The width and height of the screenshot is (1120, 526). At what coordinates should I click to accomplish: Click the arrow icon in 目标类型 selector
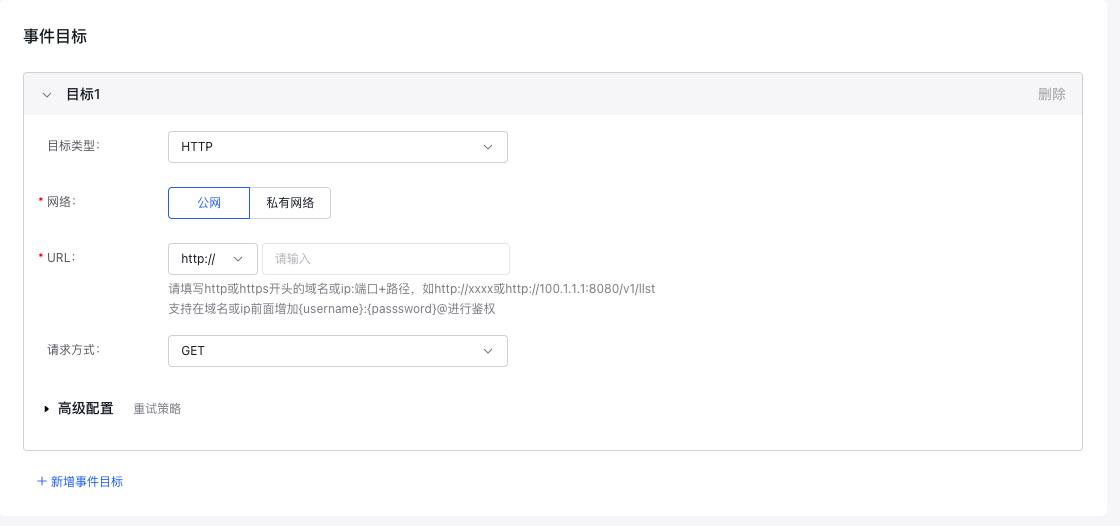pos(488,147)
